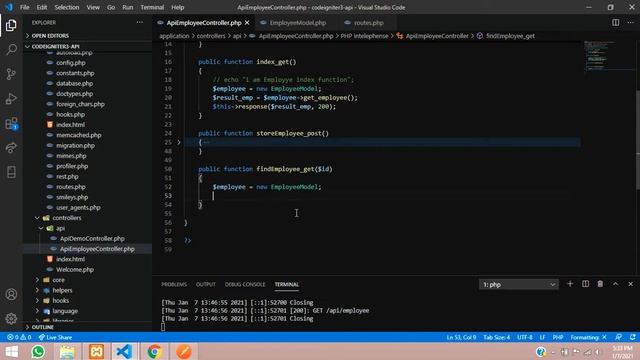Image resolution: width=640 pixels, height=360 pixels.
Task: Click the Windows Start button
Action: pyautogui.click(x=11, y=352)
